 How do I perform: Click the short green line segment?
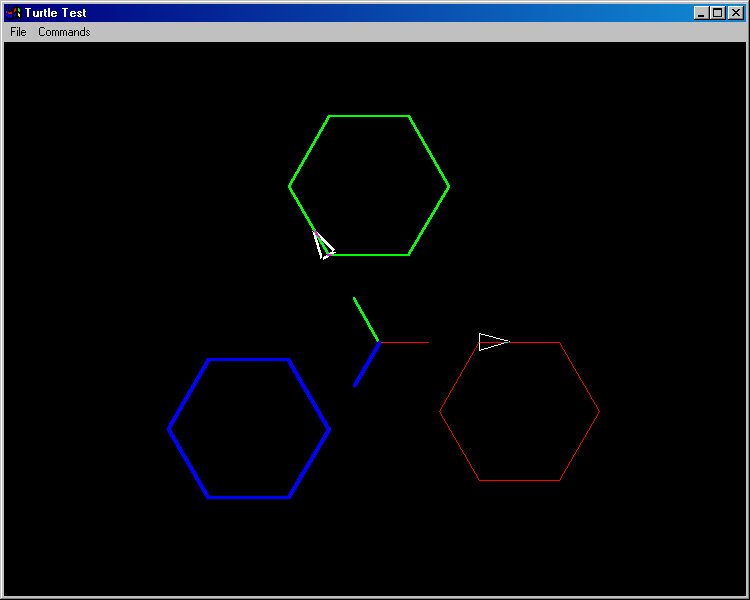pos(366,320)
